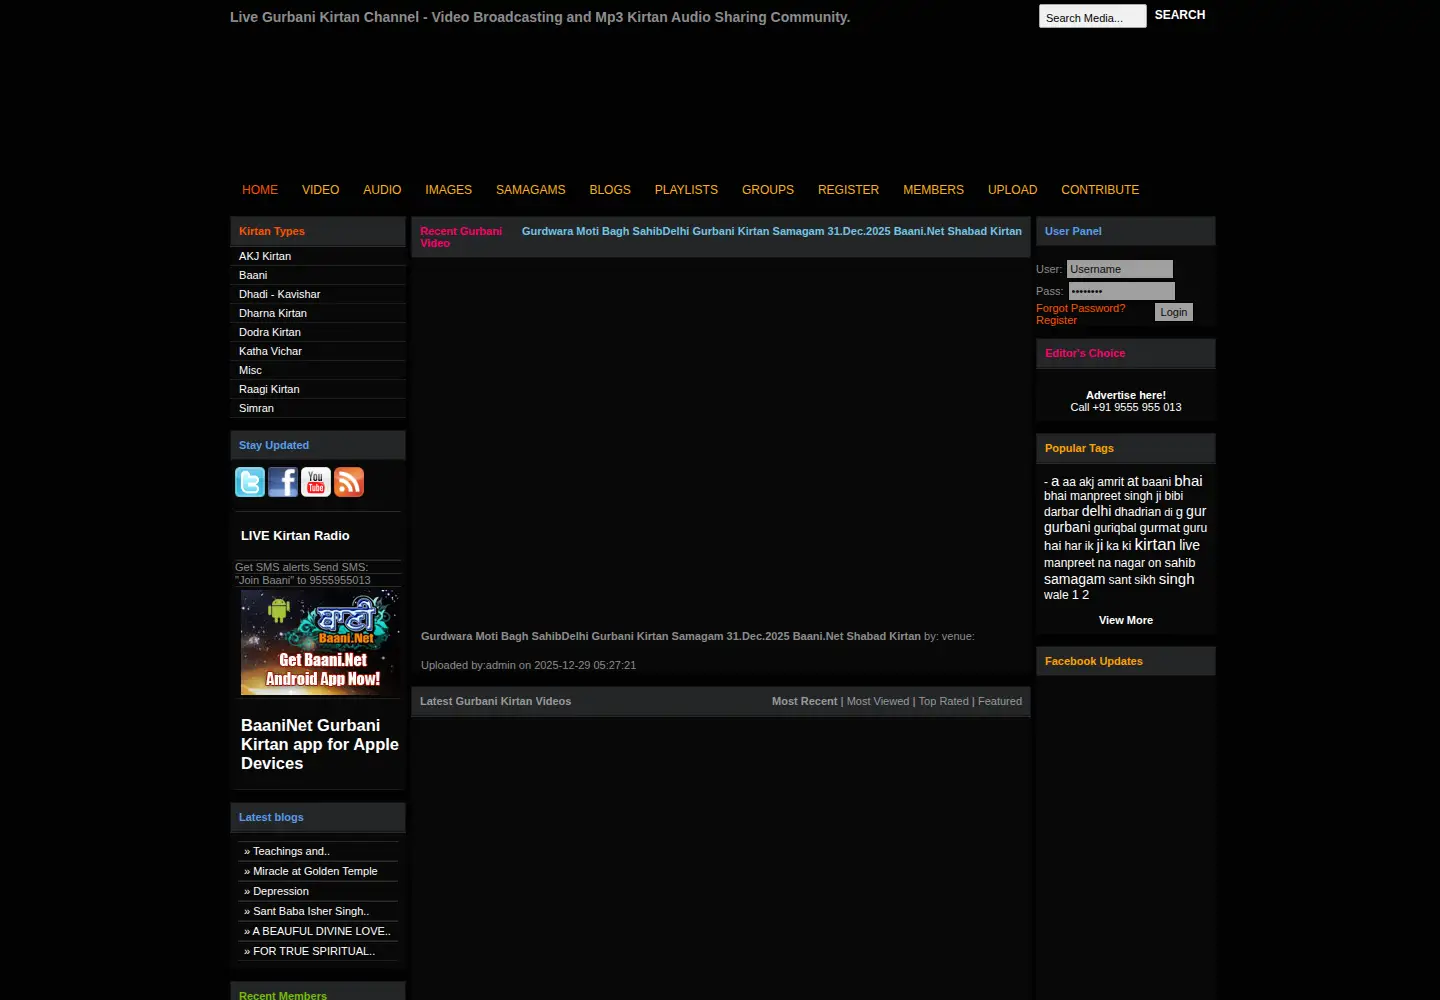Open the Depression blog post

281,891
